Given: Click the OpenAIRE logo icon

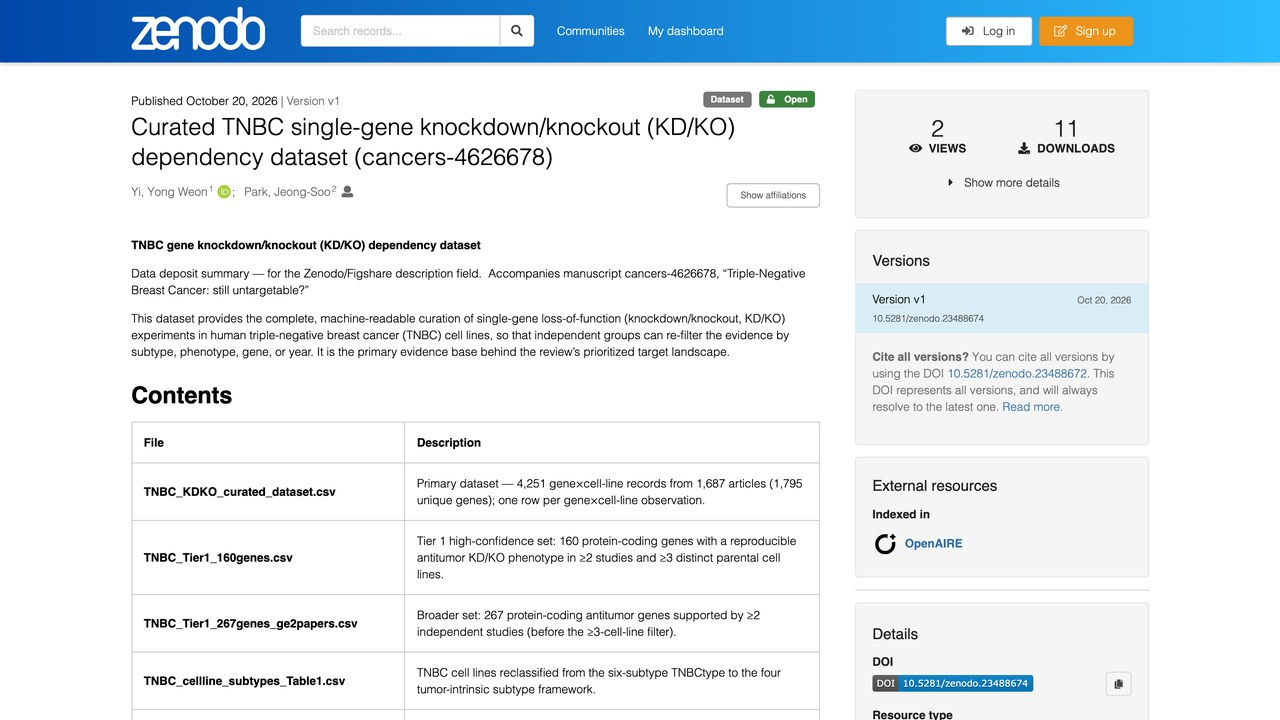Looking at the screenshot, I should pos(885,544).
